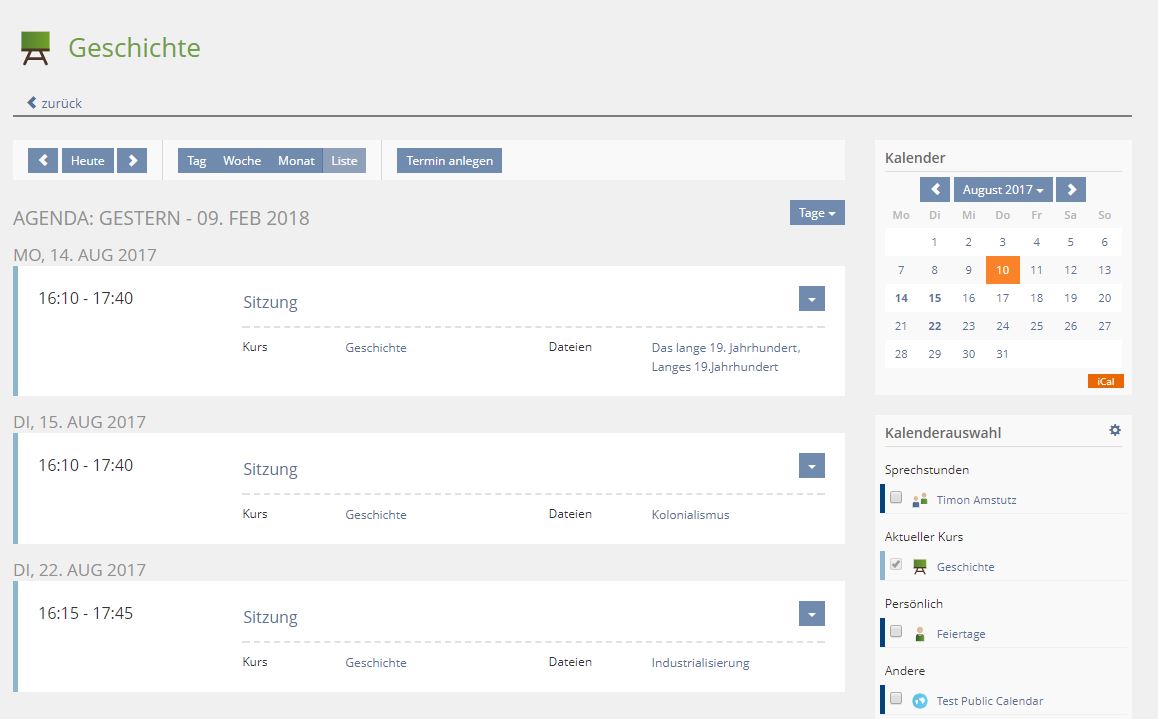Switch to the Woche view
The height and width of the screenshot is (719, 1158).
coord(241,160)
